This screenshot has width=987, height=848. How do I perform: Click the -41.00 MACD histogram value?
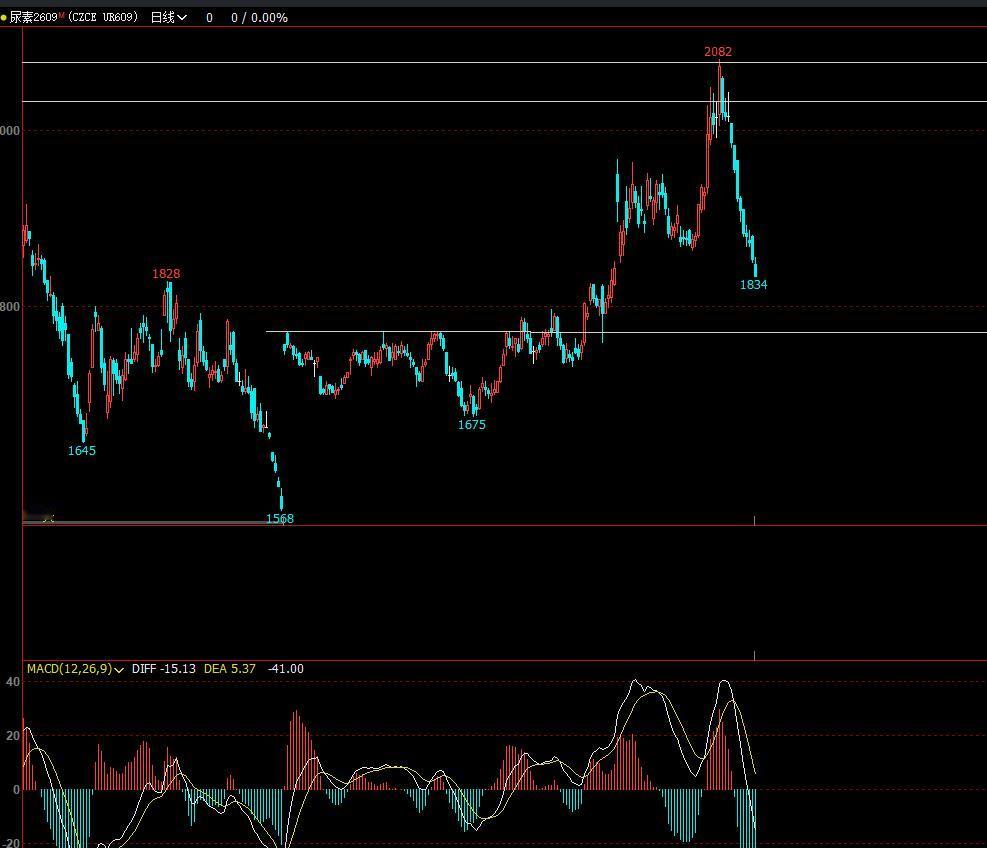pyautogui.click(x=286, y=669)
